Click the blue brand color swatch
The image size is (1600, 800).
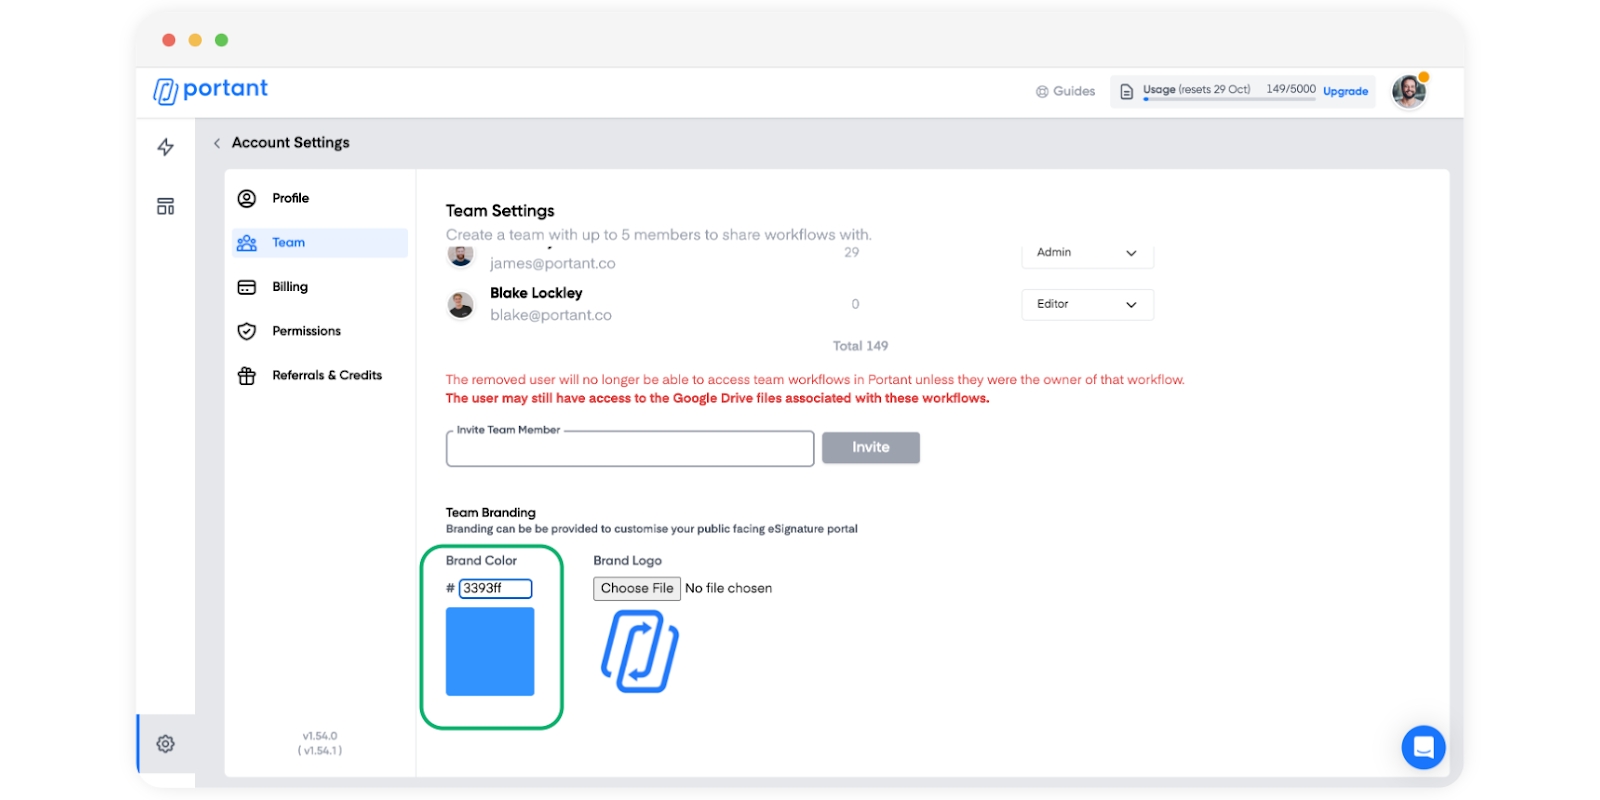(490, 651)
